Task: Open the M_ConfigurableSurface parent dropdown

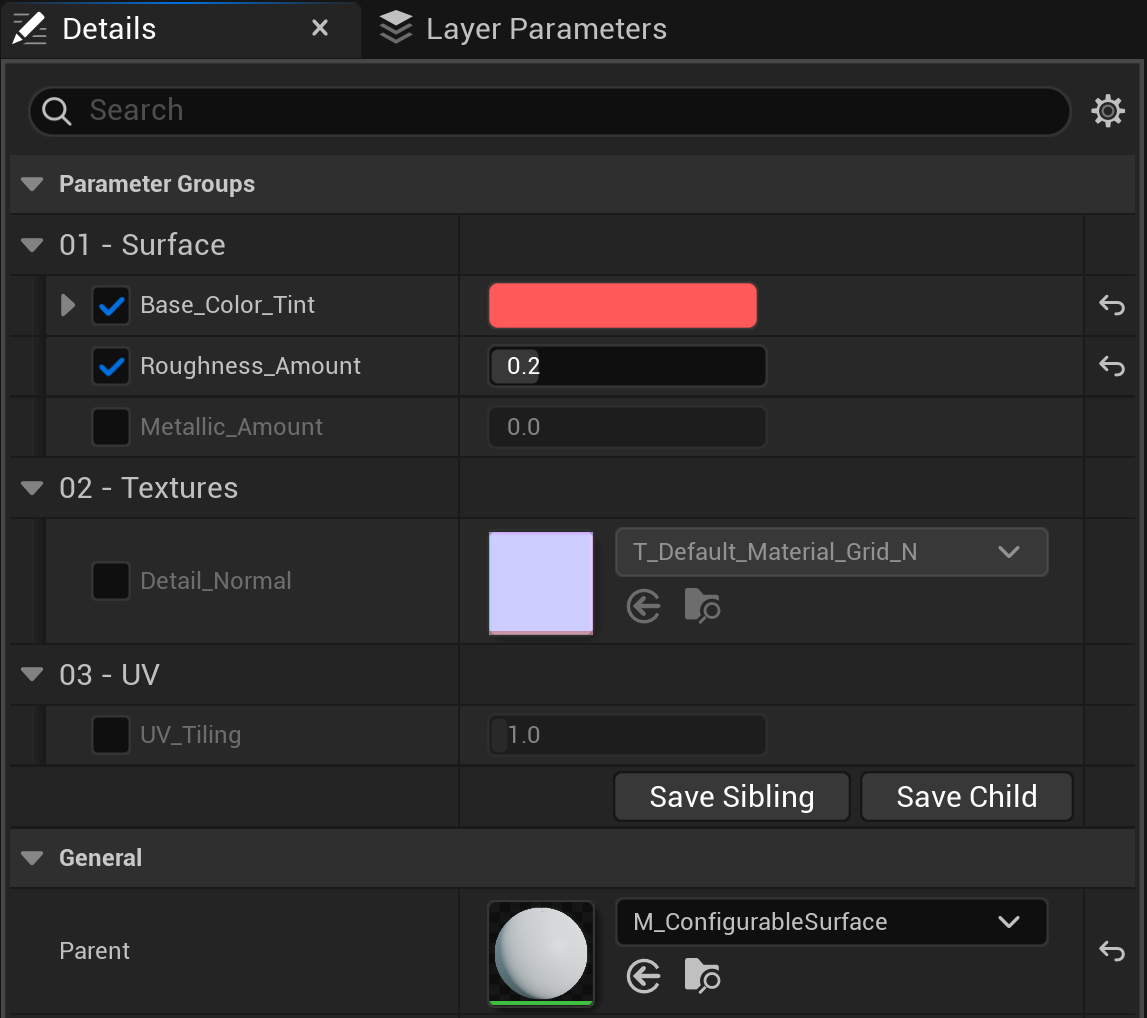Action: 832,922
